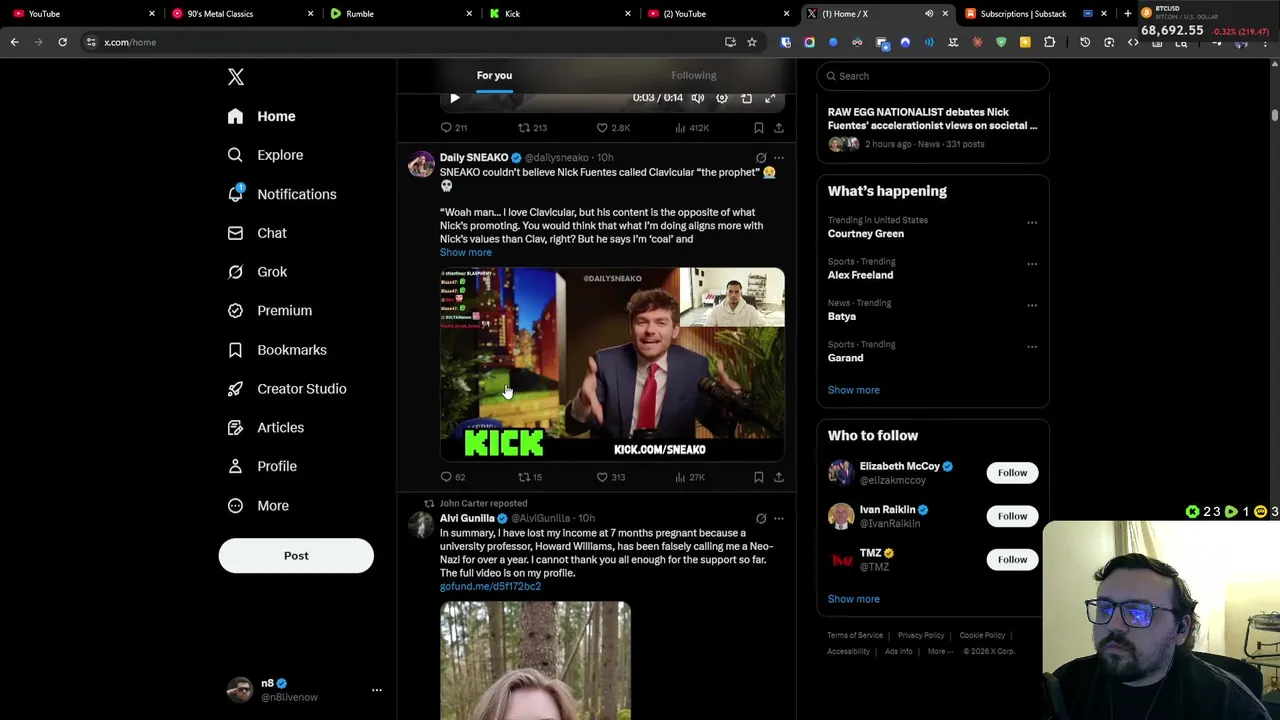Like Daily SNEAKO post with 313 likes

[611, 478]
